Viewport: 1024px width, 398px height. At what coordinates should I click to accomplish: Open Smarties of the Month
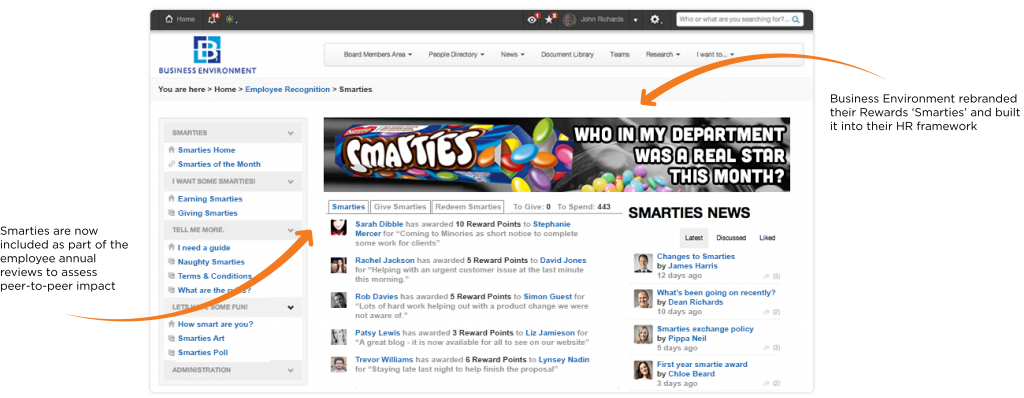click(219, 165)
